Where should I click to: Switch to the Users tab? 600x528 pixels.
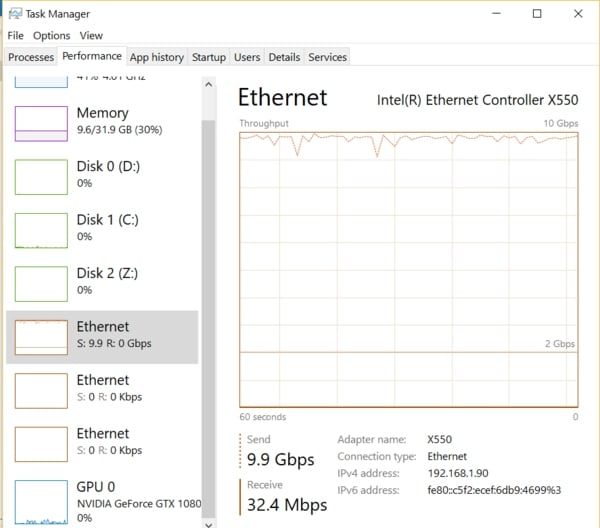click(x=247, y=57)
